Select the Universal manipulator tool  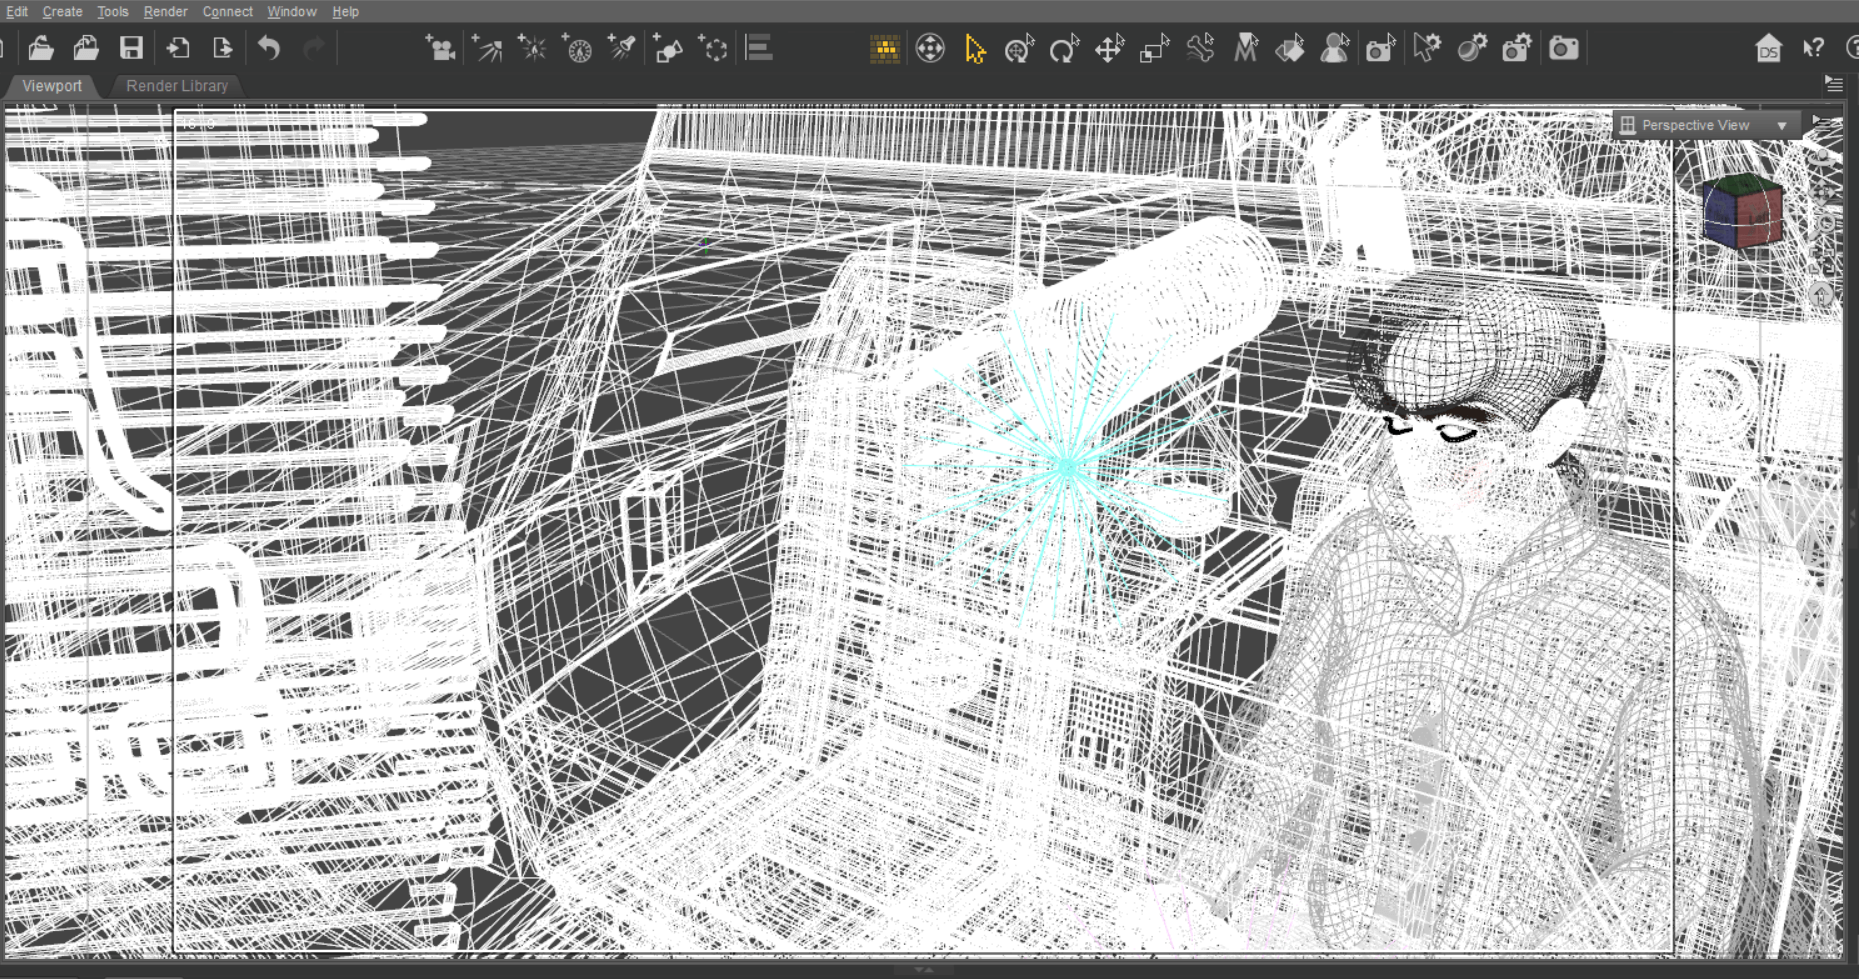tap(930, 48)
